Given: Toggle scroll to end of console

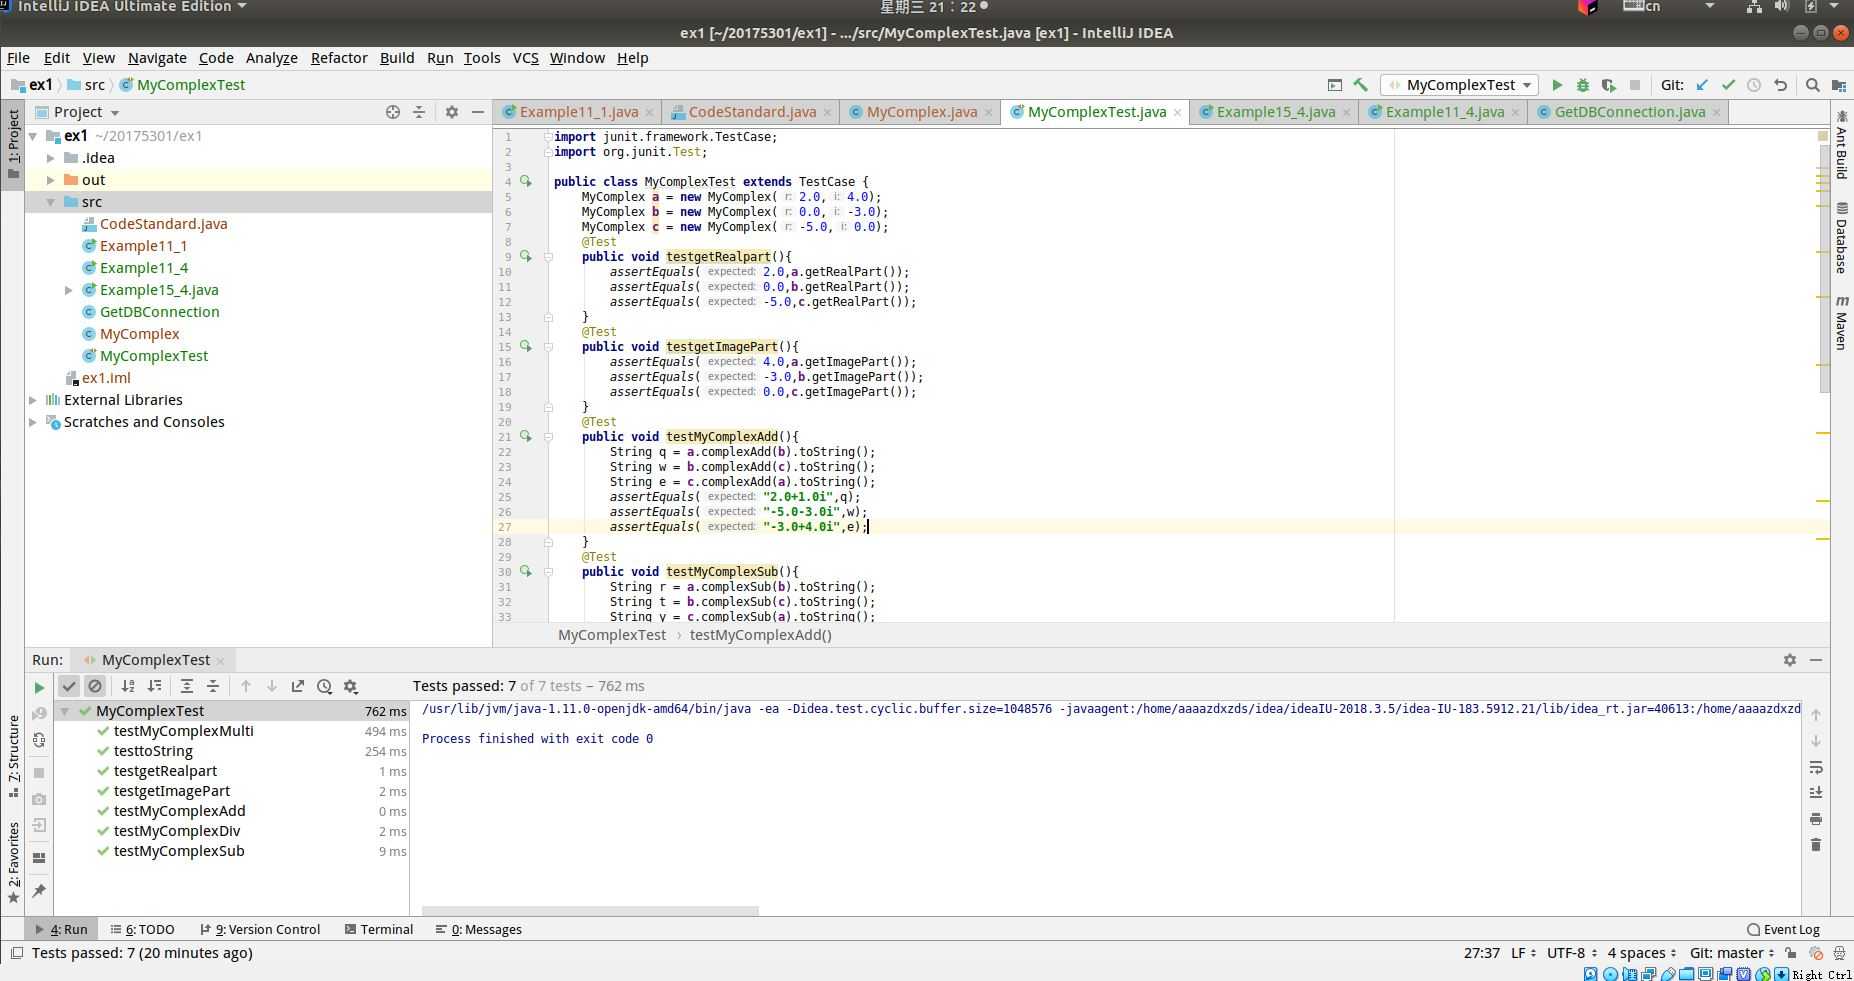Looking at the screenshot, I should pyautogui.click(x=1816, y=793).
